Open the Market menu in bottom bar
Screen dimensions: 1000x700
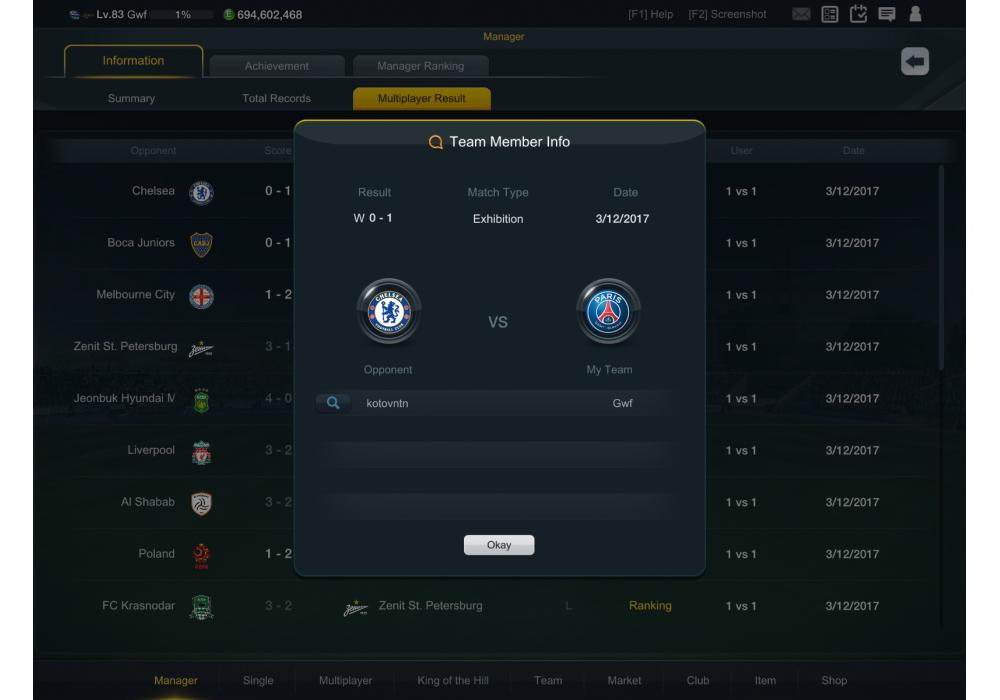coord(624,680)
